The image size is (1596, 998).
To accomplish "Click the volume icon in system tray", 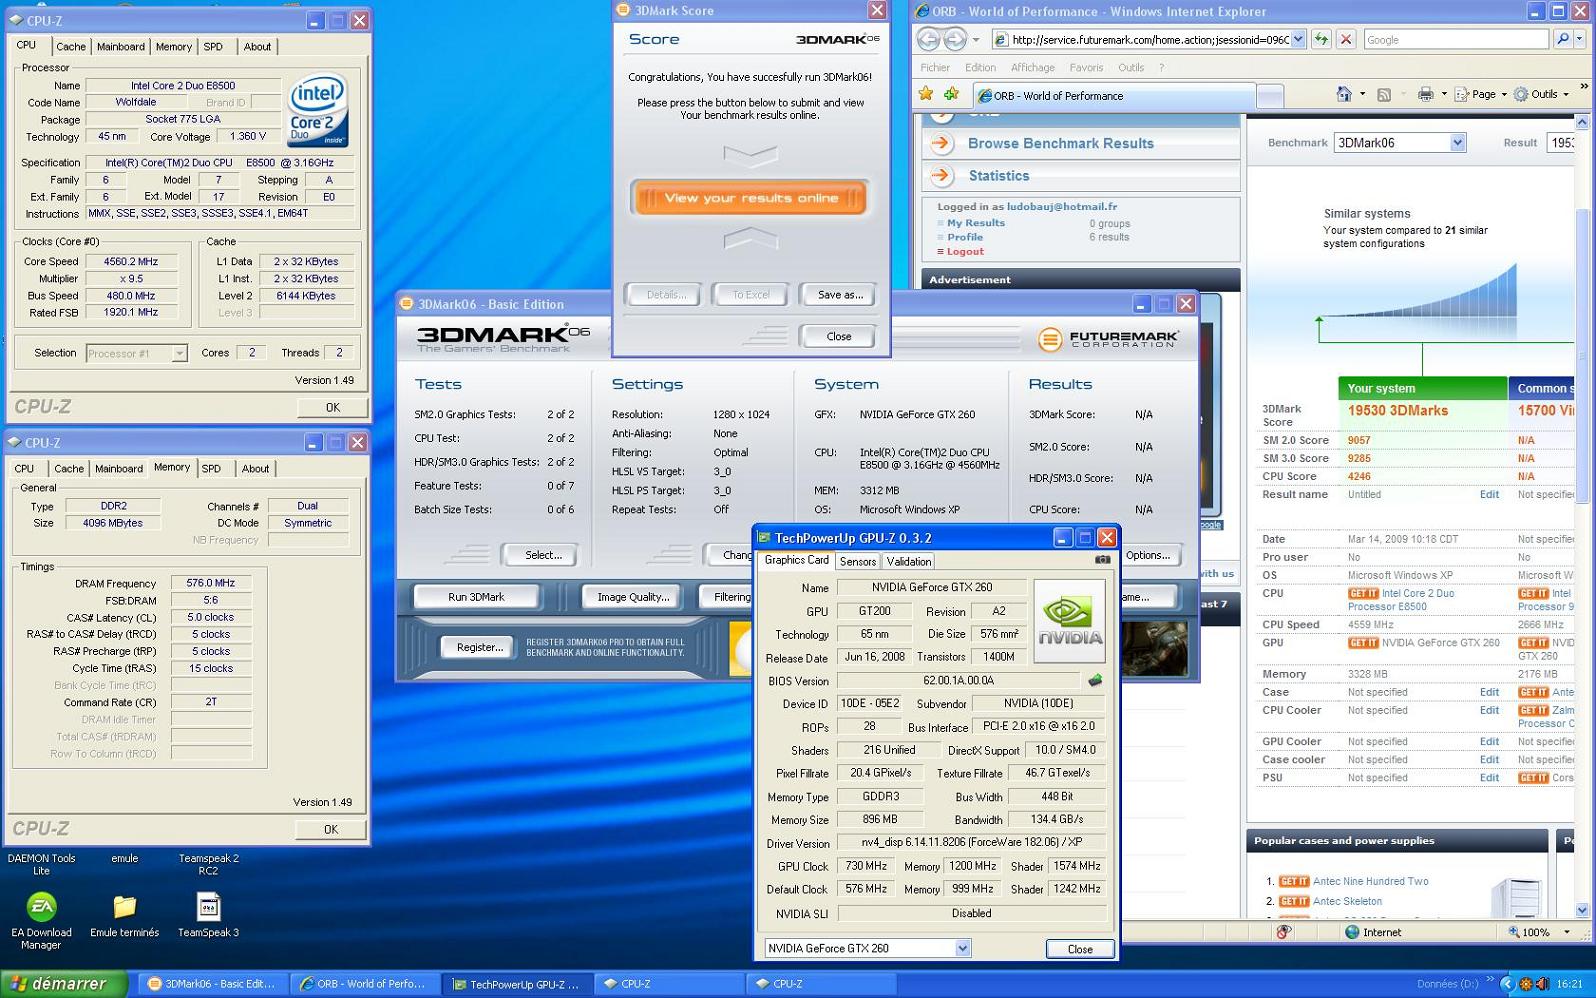I will [x=1542, y=984].
